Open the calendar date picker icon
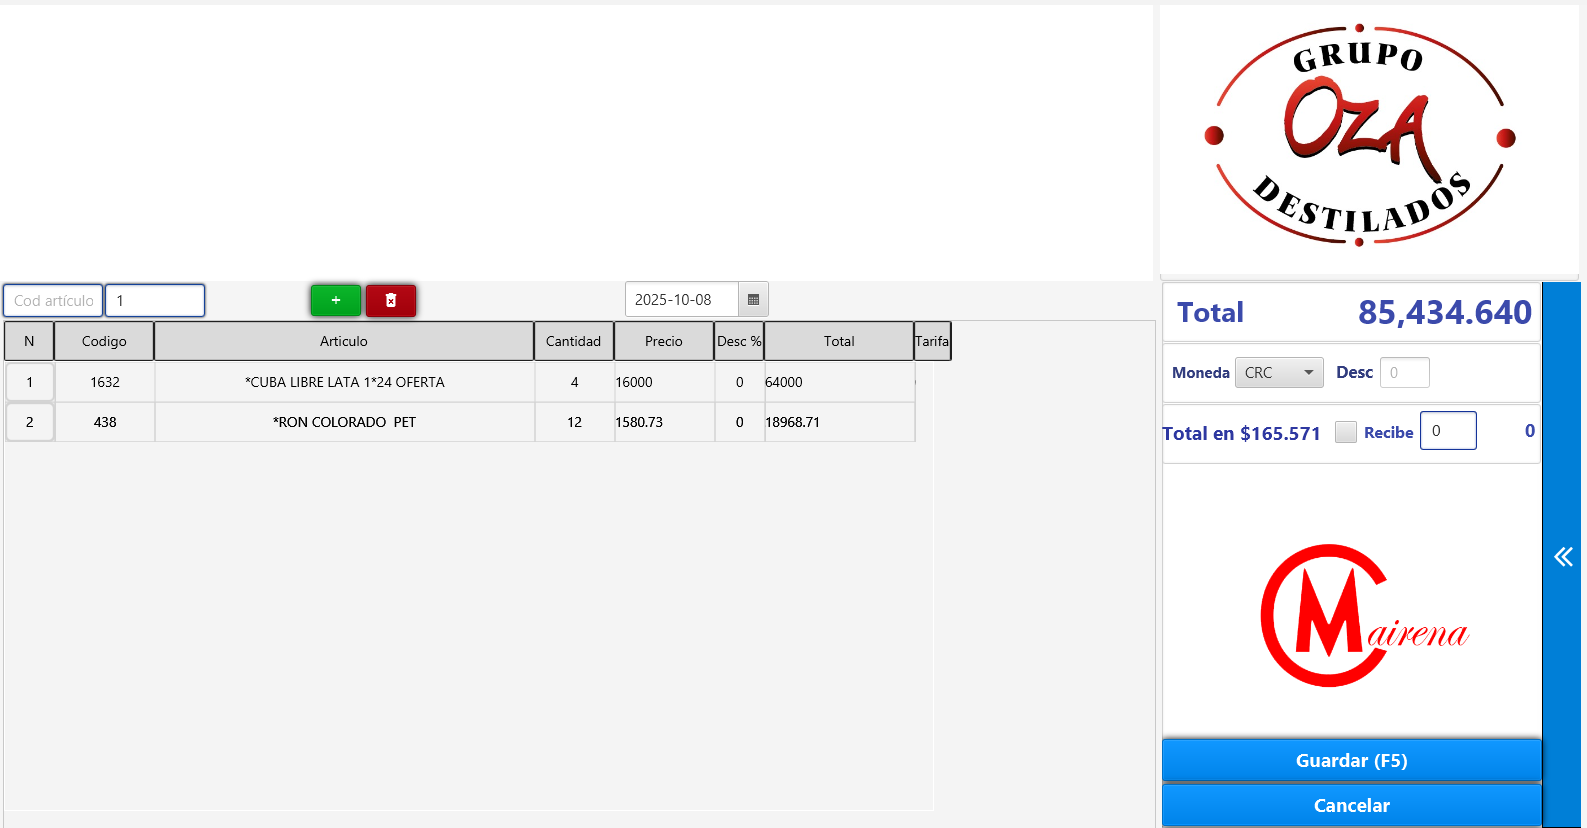1587x828 pixels. 753,300
